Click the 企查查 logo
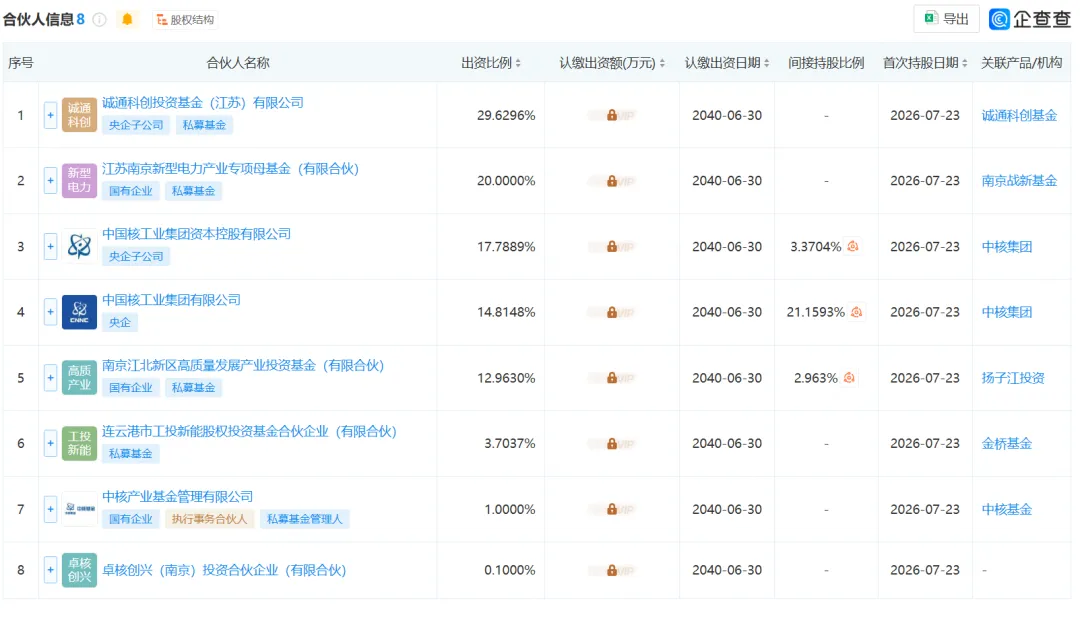The width and height of the screenshot is (1080, 617). point(1030,19)
